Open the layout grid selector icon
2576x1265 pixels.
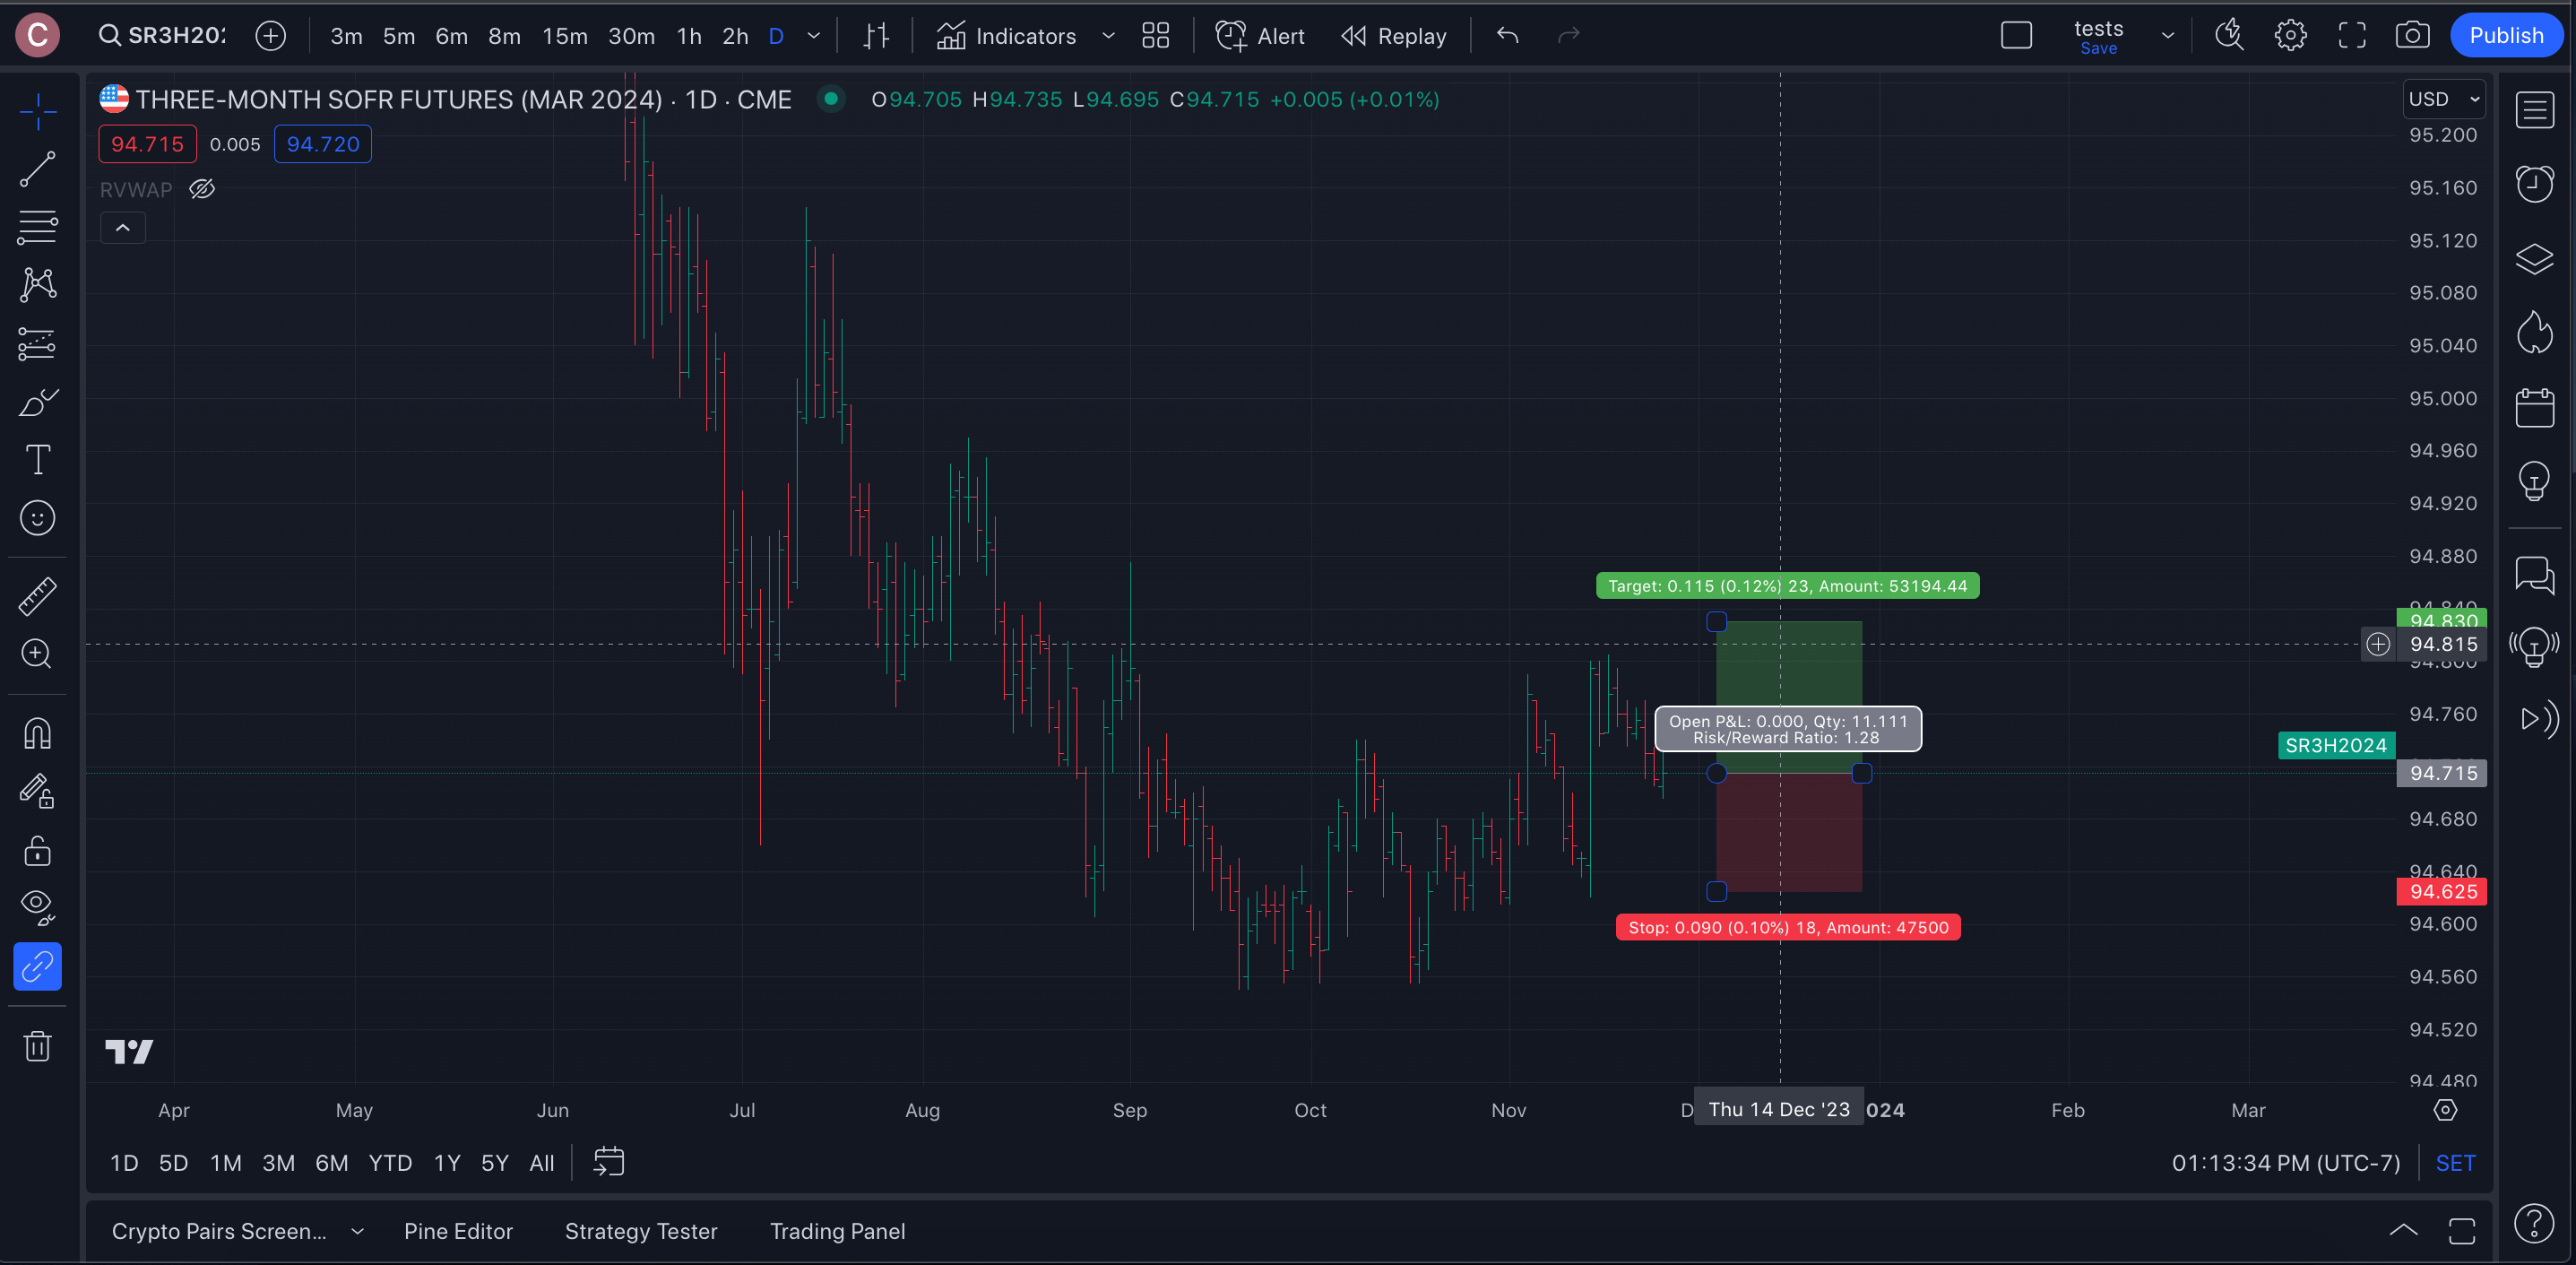pyautogui.click(x=1155, y=36)
